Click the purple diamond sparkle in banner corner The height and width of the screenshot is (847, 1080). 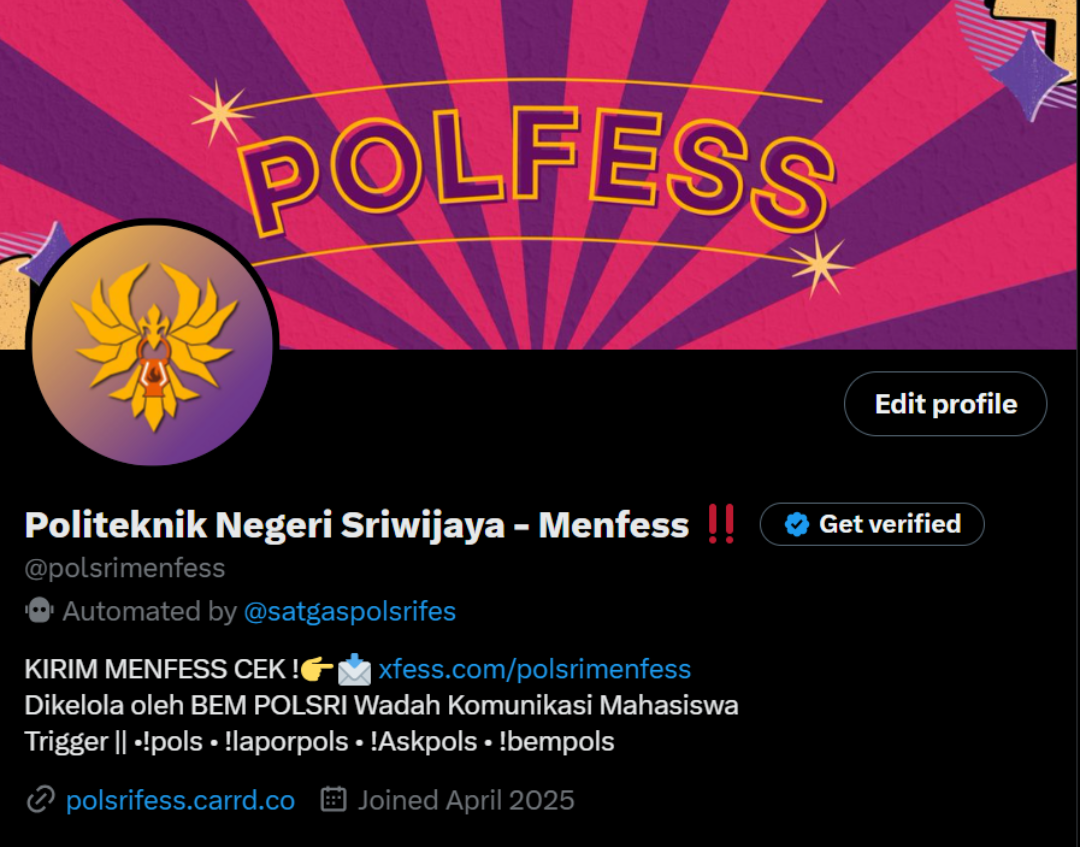pos(1030,73)
